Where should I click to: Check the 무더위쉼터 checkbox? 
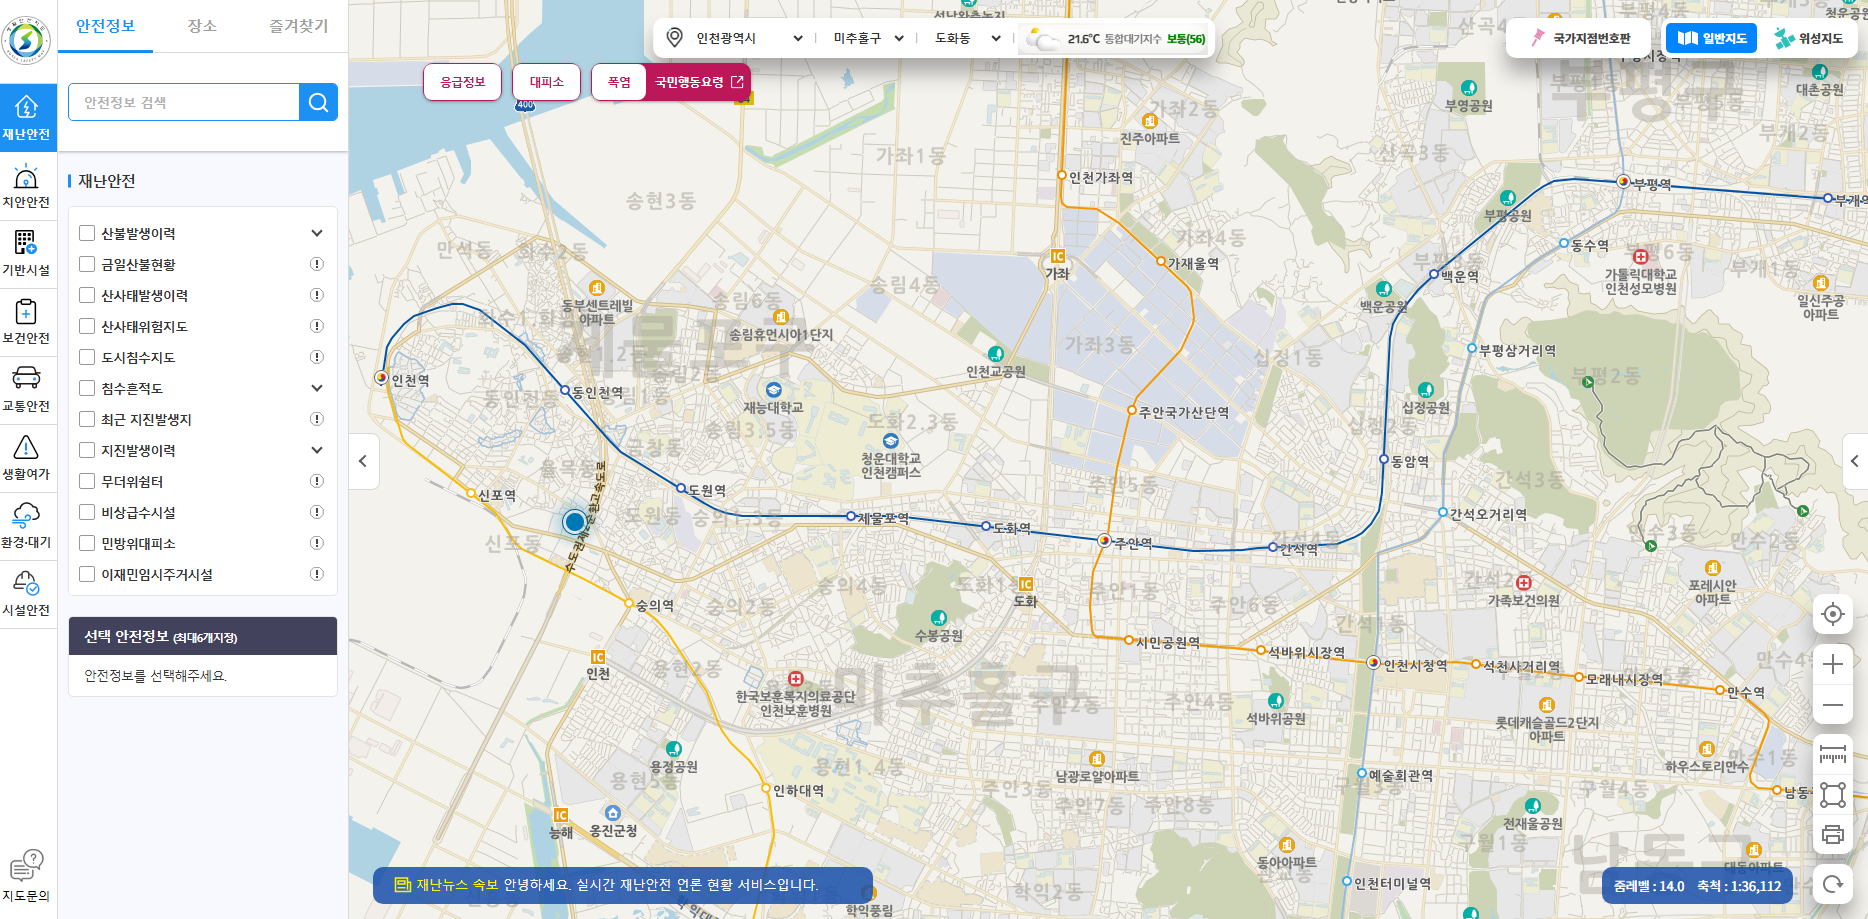point(87,481)
